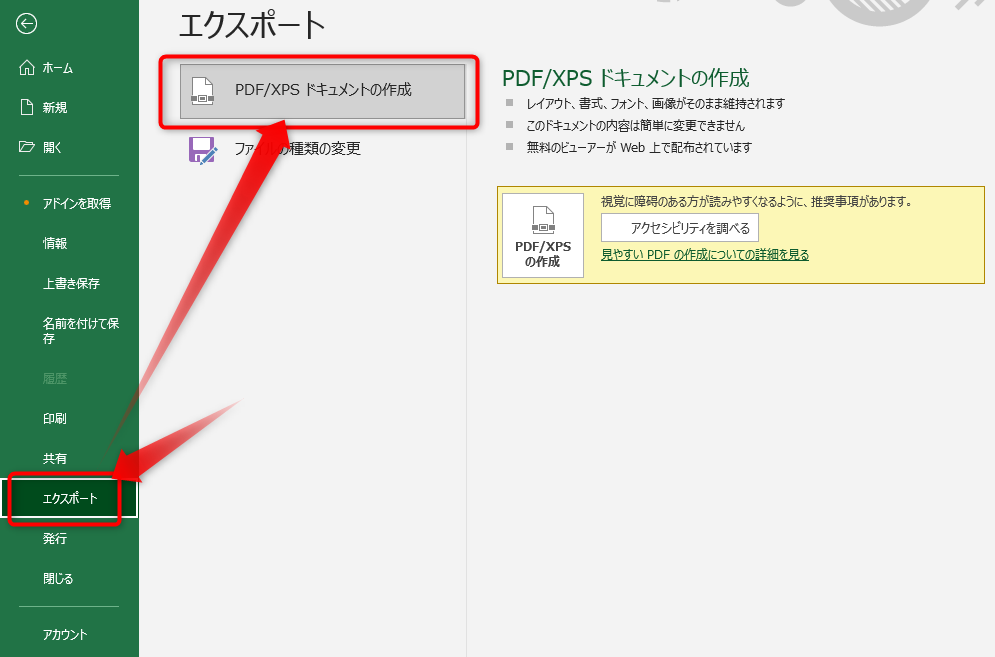Go to ホーム in the sidebar
The height and width of the screenshot is (657, 995).
point(58,68)
